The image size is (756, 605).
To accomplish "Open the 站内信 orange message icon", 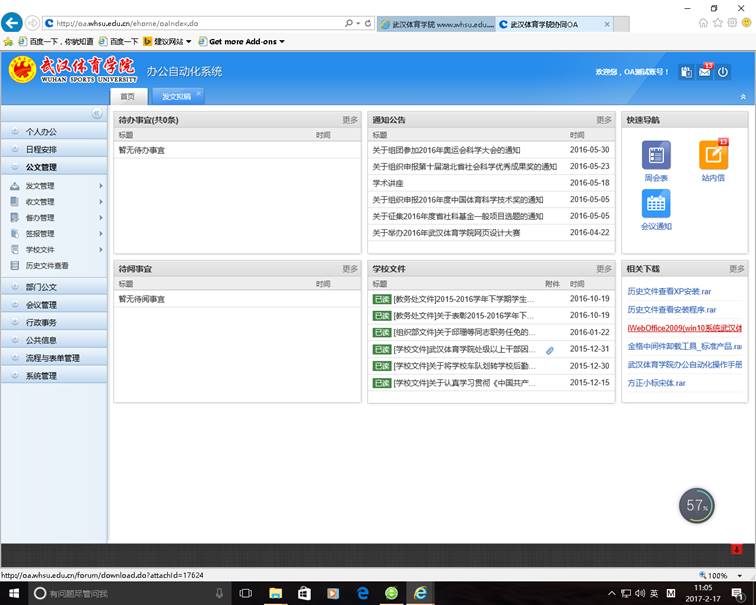I will [713, 155].
